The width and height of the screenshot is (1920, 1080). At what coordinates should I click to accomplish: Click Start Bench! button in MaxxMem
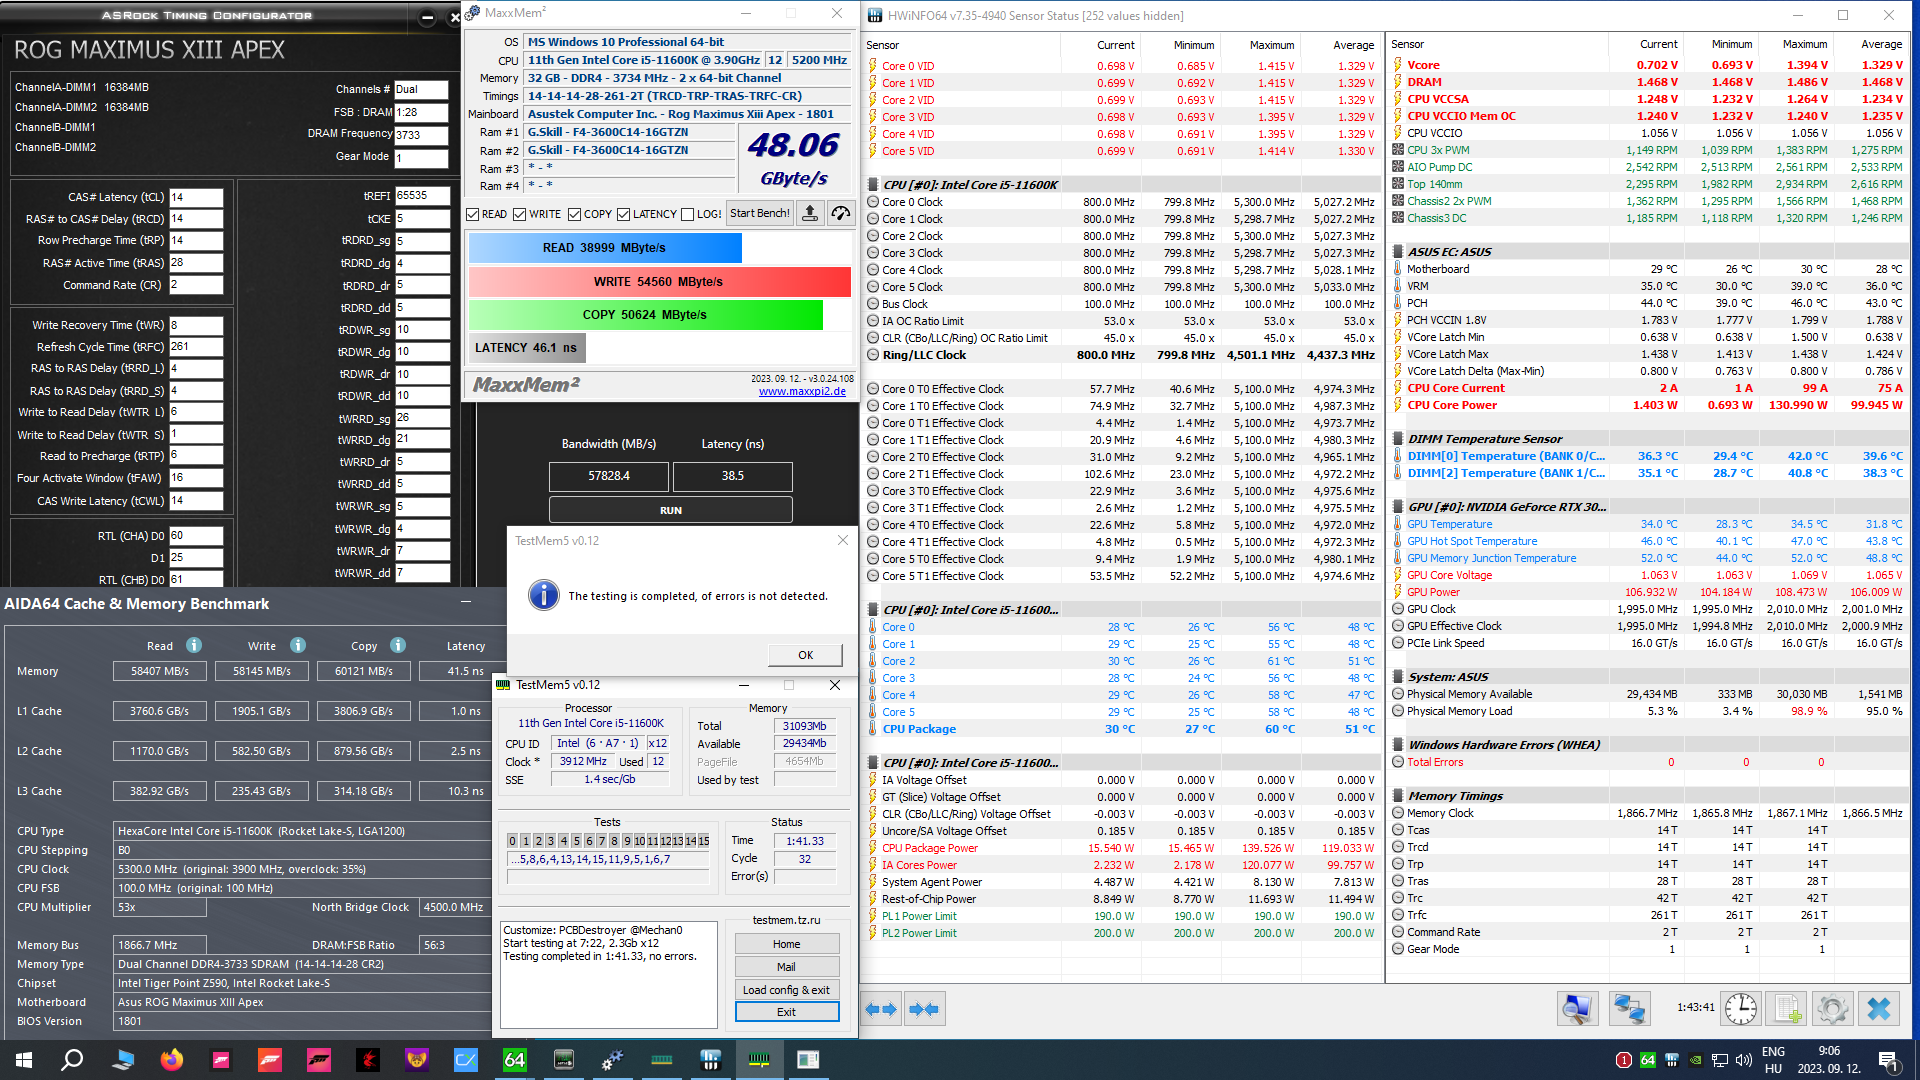[x=760, y=213]
